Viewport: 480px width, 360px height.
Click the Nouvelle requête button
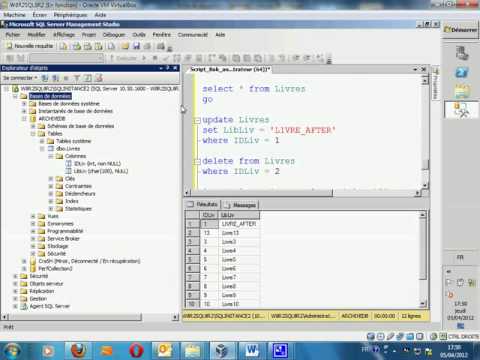pyautogui.click(x=30, y=46)
